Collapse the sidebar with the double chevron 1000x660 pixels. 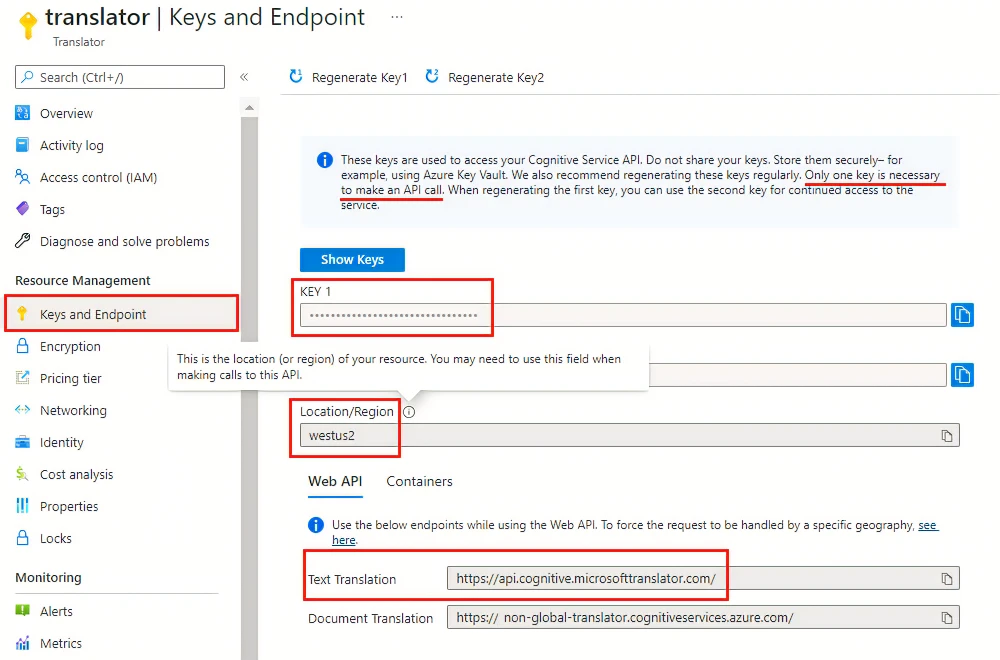(x=244, y=77)
